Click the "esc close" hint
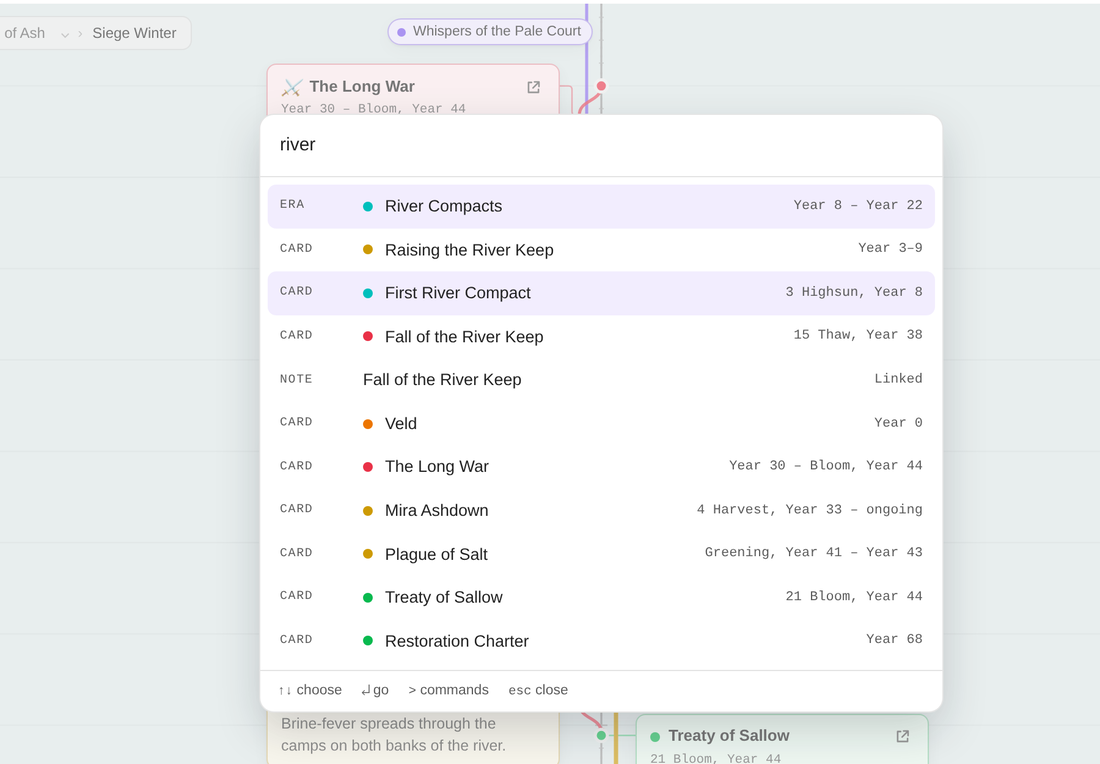The image size is (1100, 764). pyautogui.click(x=538, y=690)
